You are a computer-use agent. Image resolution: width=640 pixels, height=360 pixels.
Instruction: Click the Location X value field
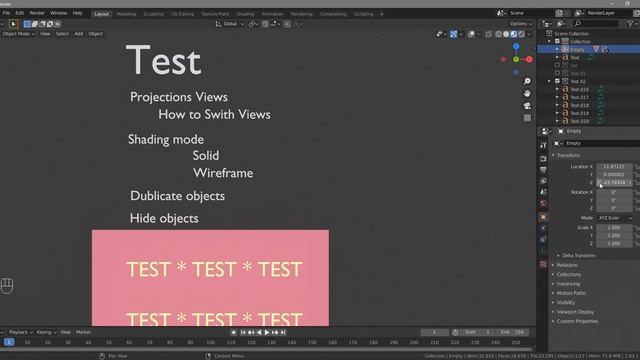click(x=614, y=167)
